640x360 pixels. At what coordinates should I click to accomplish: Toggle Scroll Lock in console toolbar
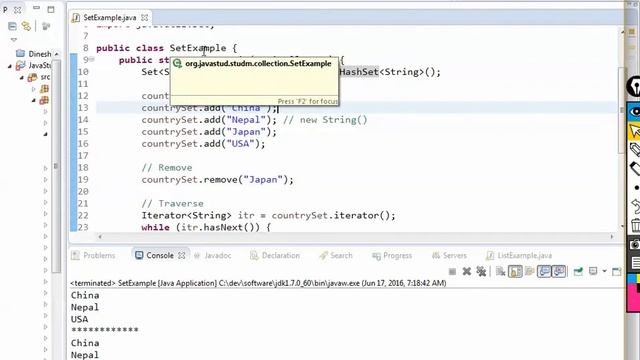point(515,271)
